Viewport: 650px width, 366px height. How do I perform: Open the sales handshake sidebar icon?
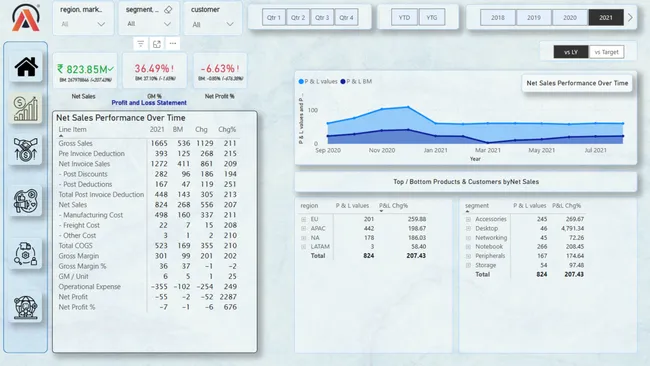point(26,150)
